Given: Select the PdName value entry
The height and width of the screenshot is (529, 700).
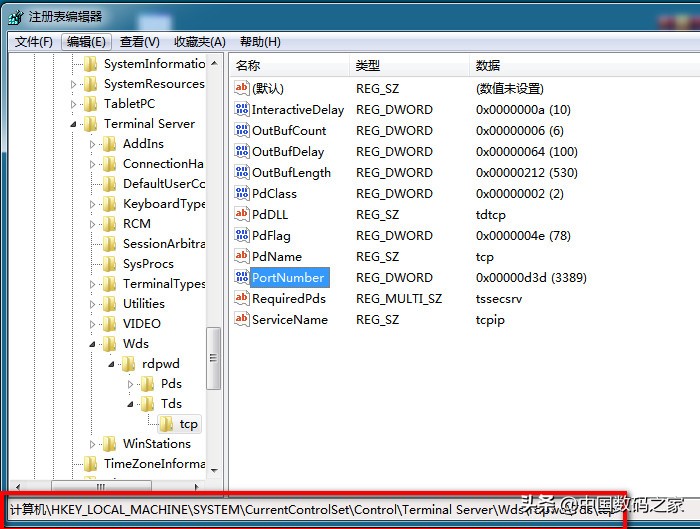Looking at the screenshot, I should point(276,256).
